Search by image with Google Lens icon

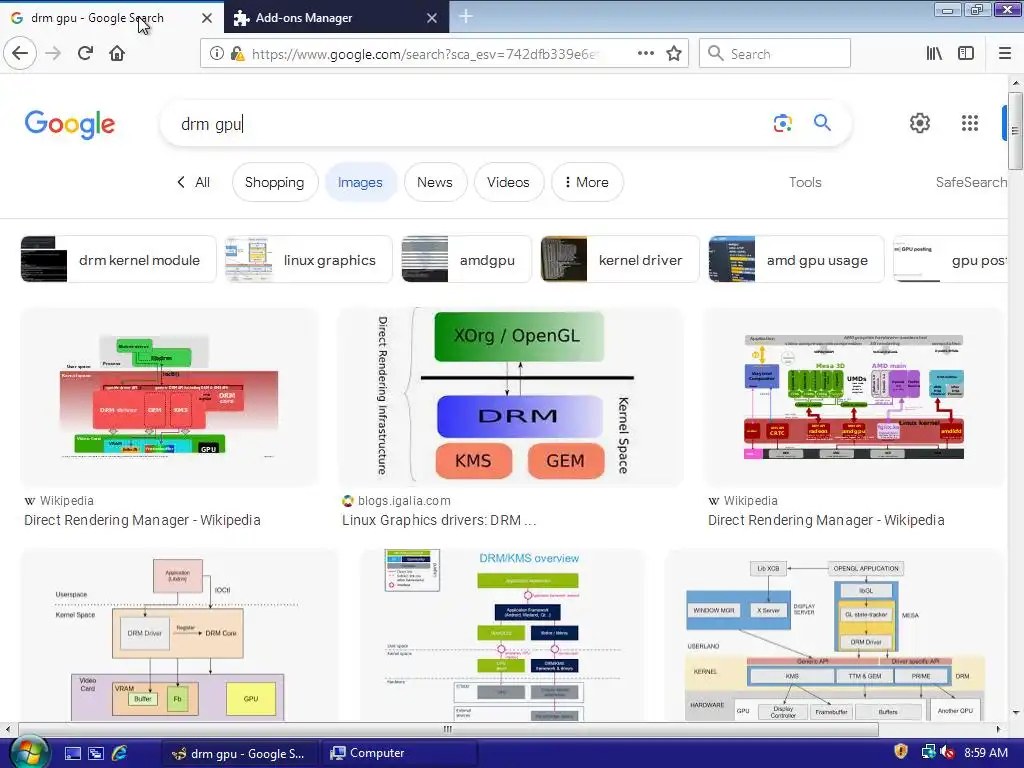coord(782,123)
